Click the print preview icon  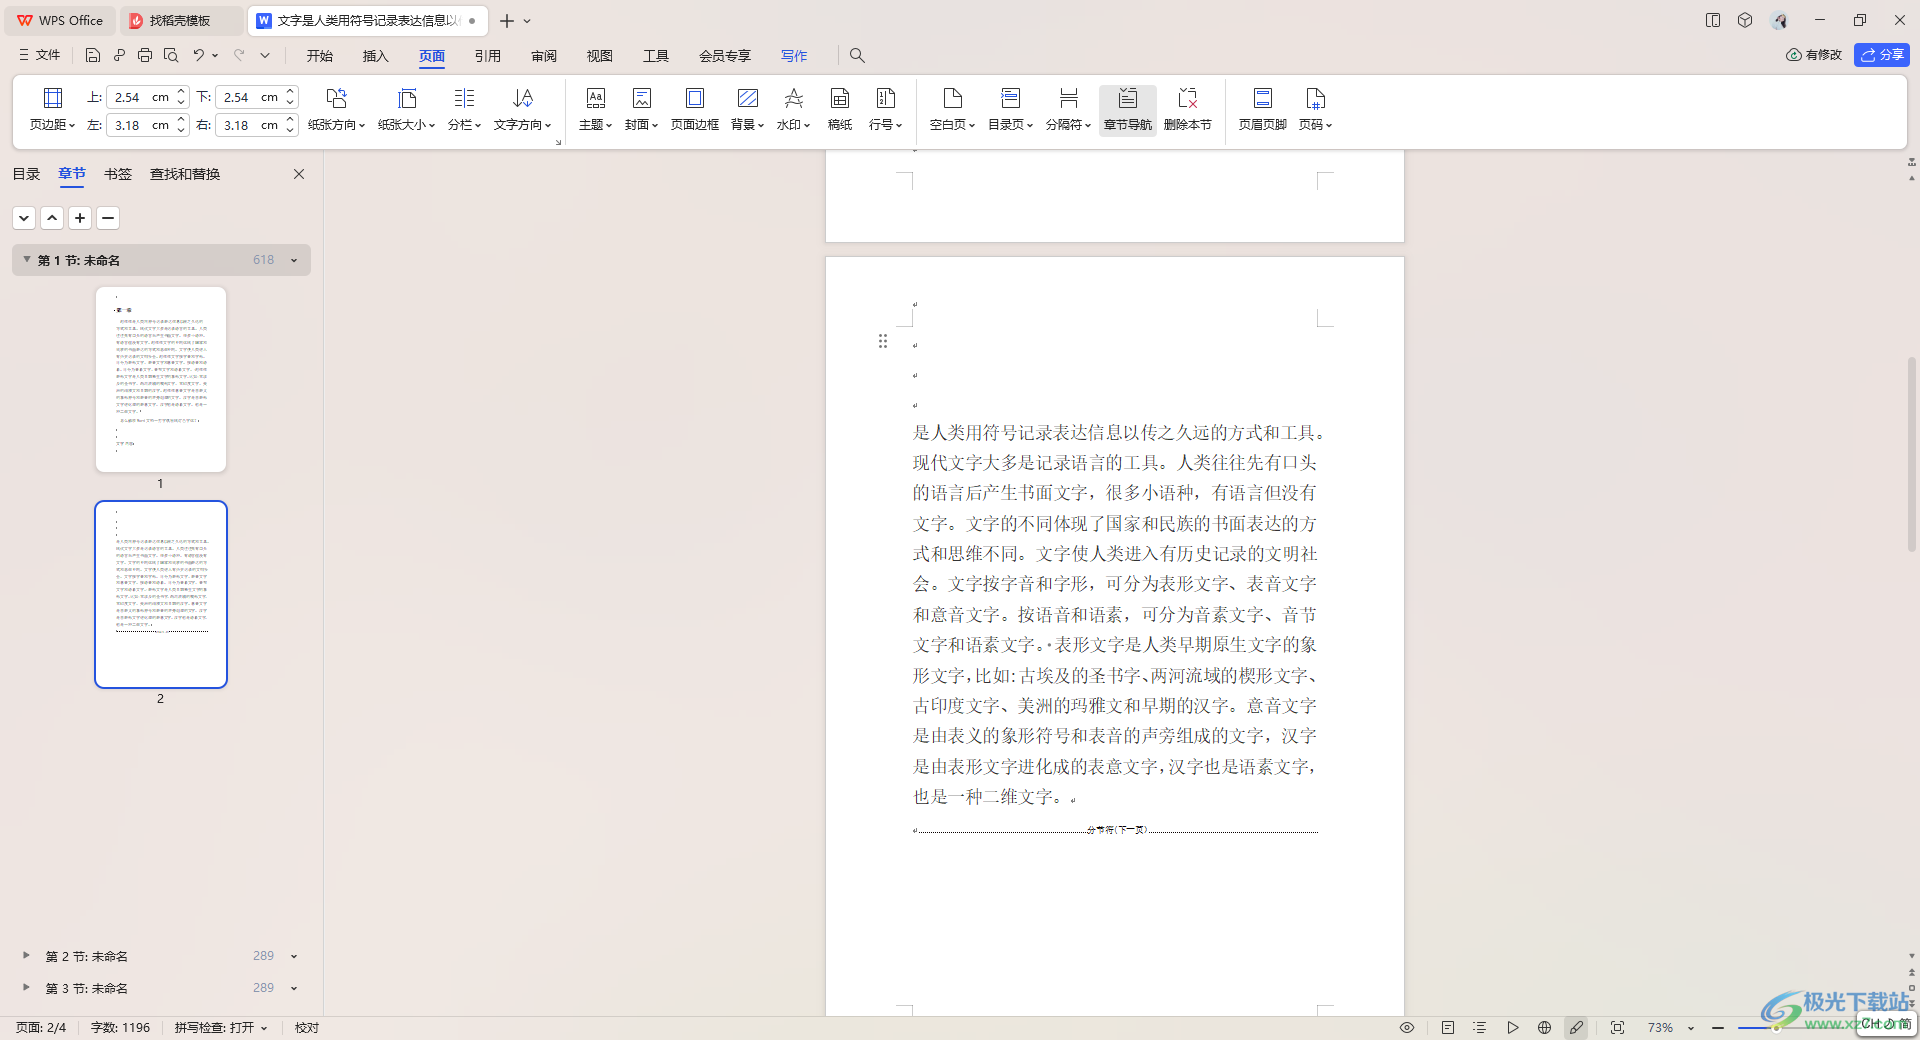coord(171,55)
